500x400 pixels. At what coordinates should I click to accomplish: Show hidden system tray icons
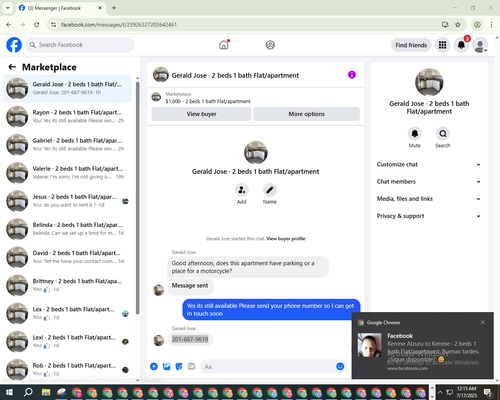click(x=440, y=392)
